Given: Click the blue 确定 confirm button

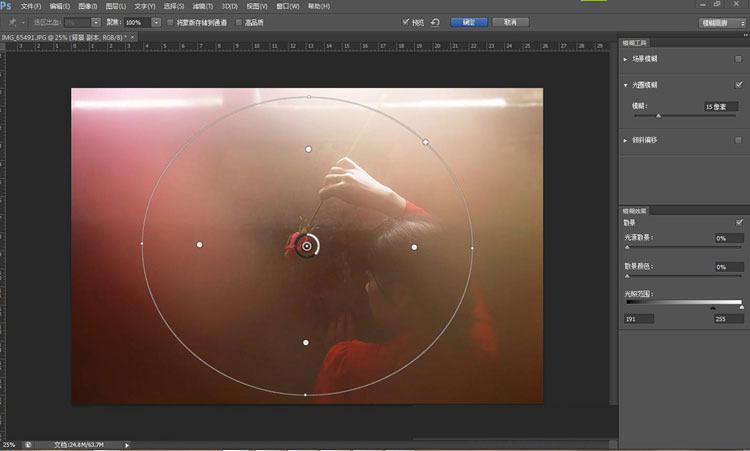Looking at the screenshot, I should coord(470,21).
